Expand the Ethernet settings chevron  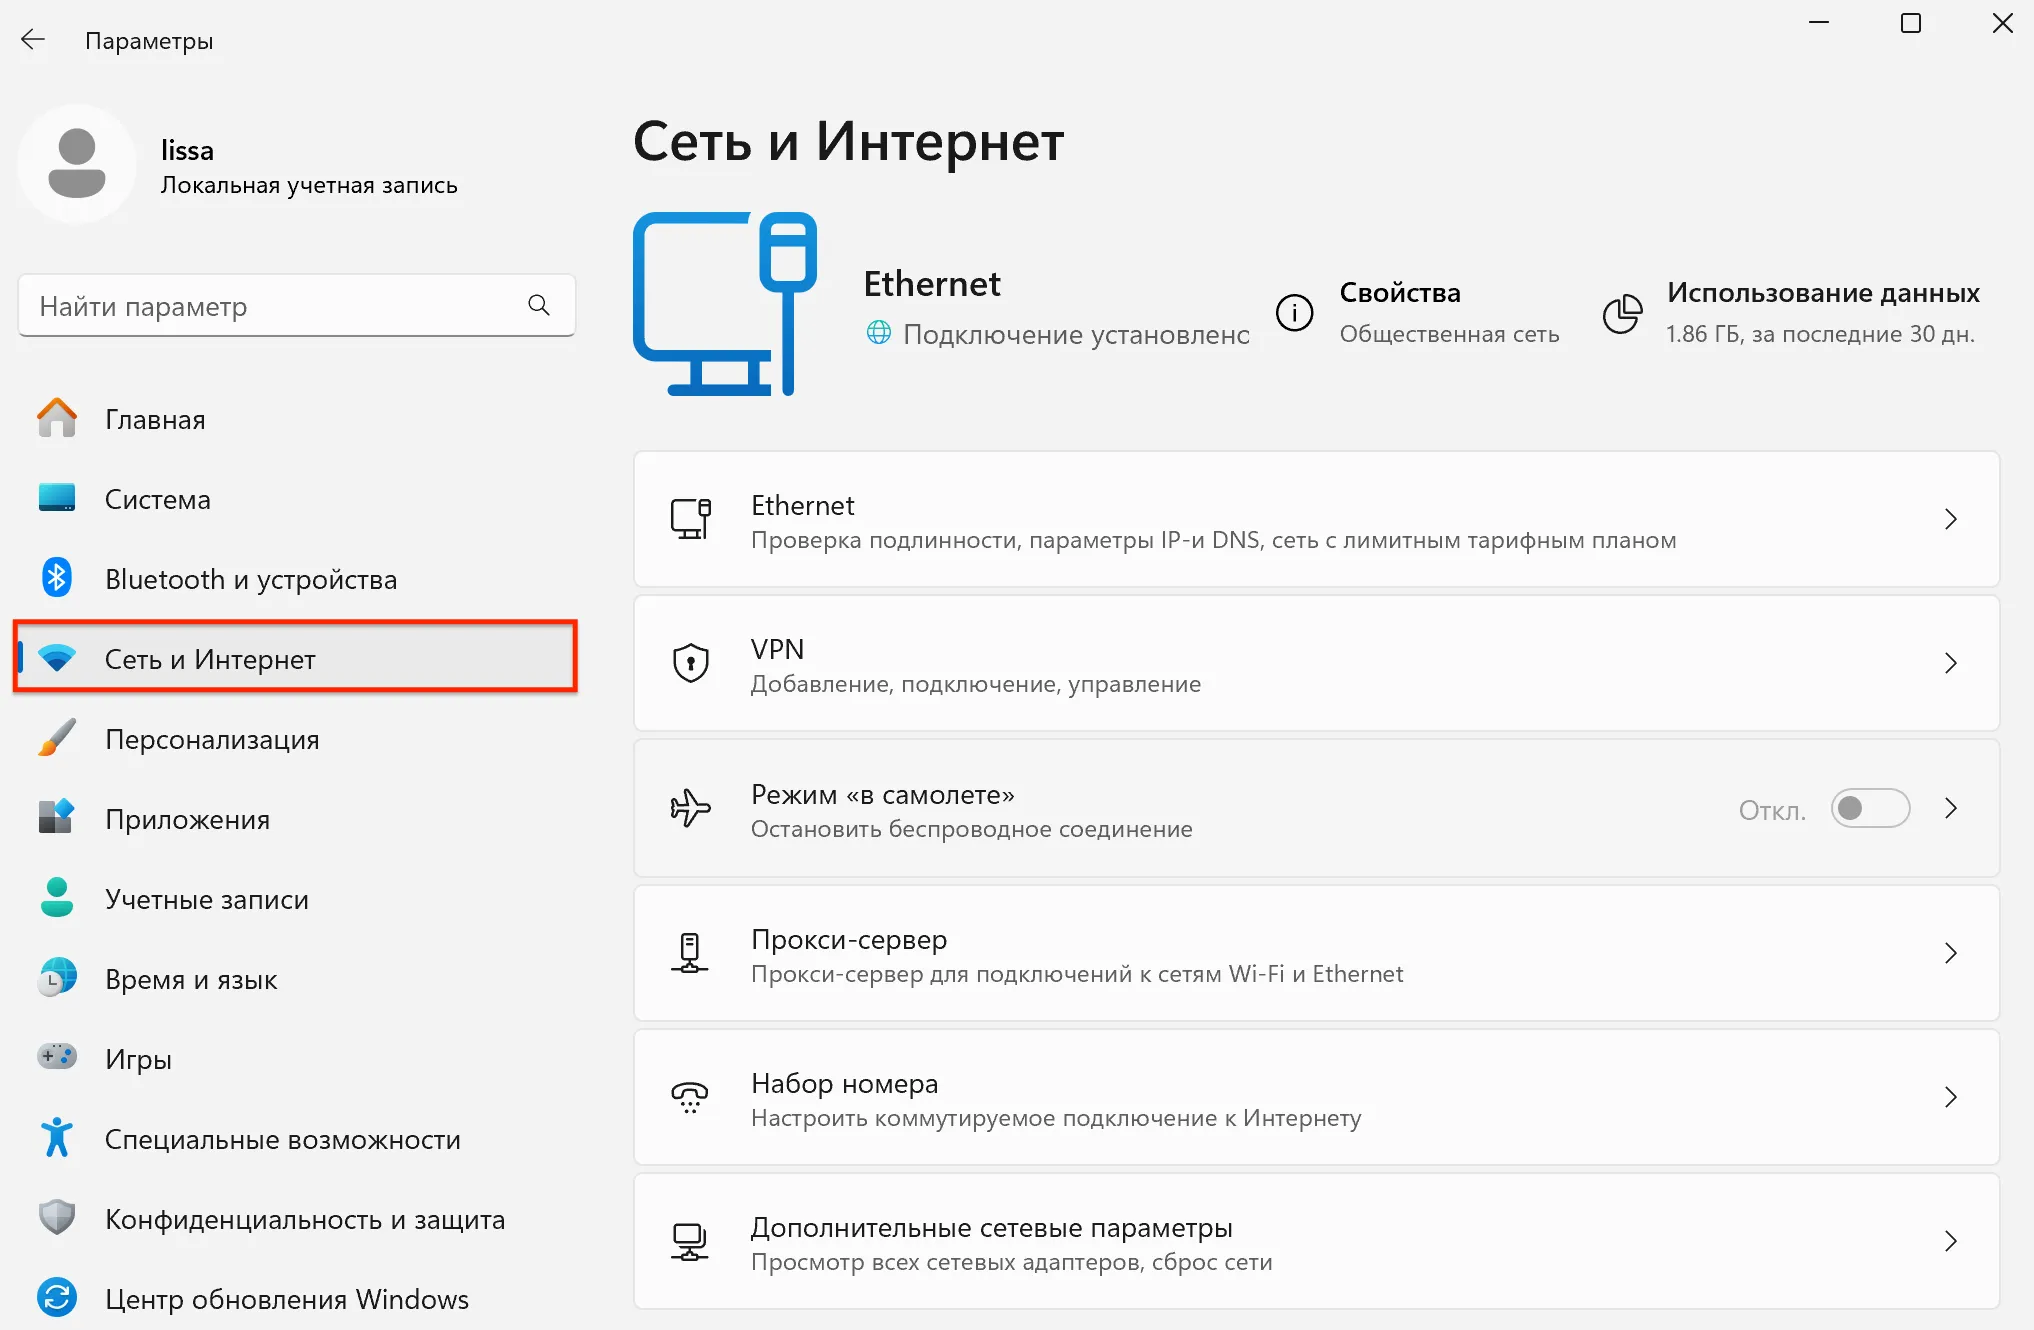tap(1950, 519)
